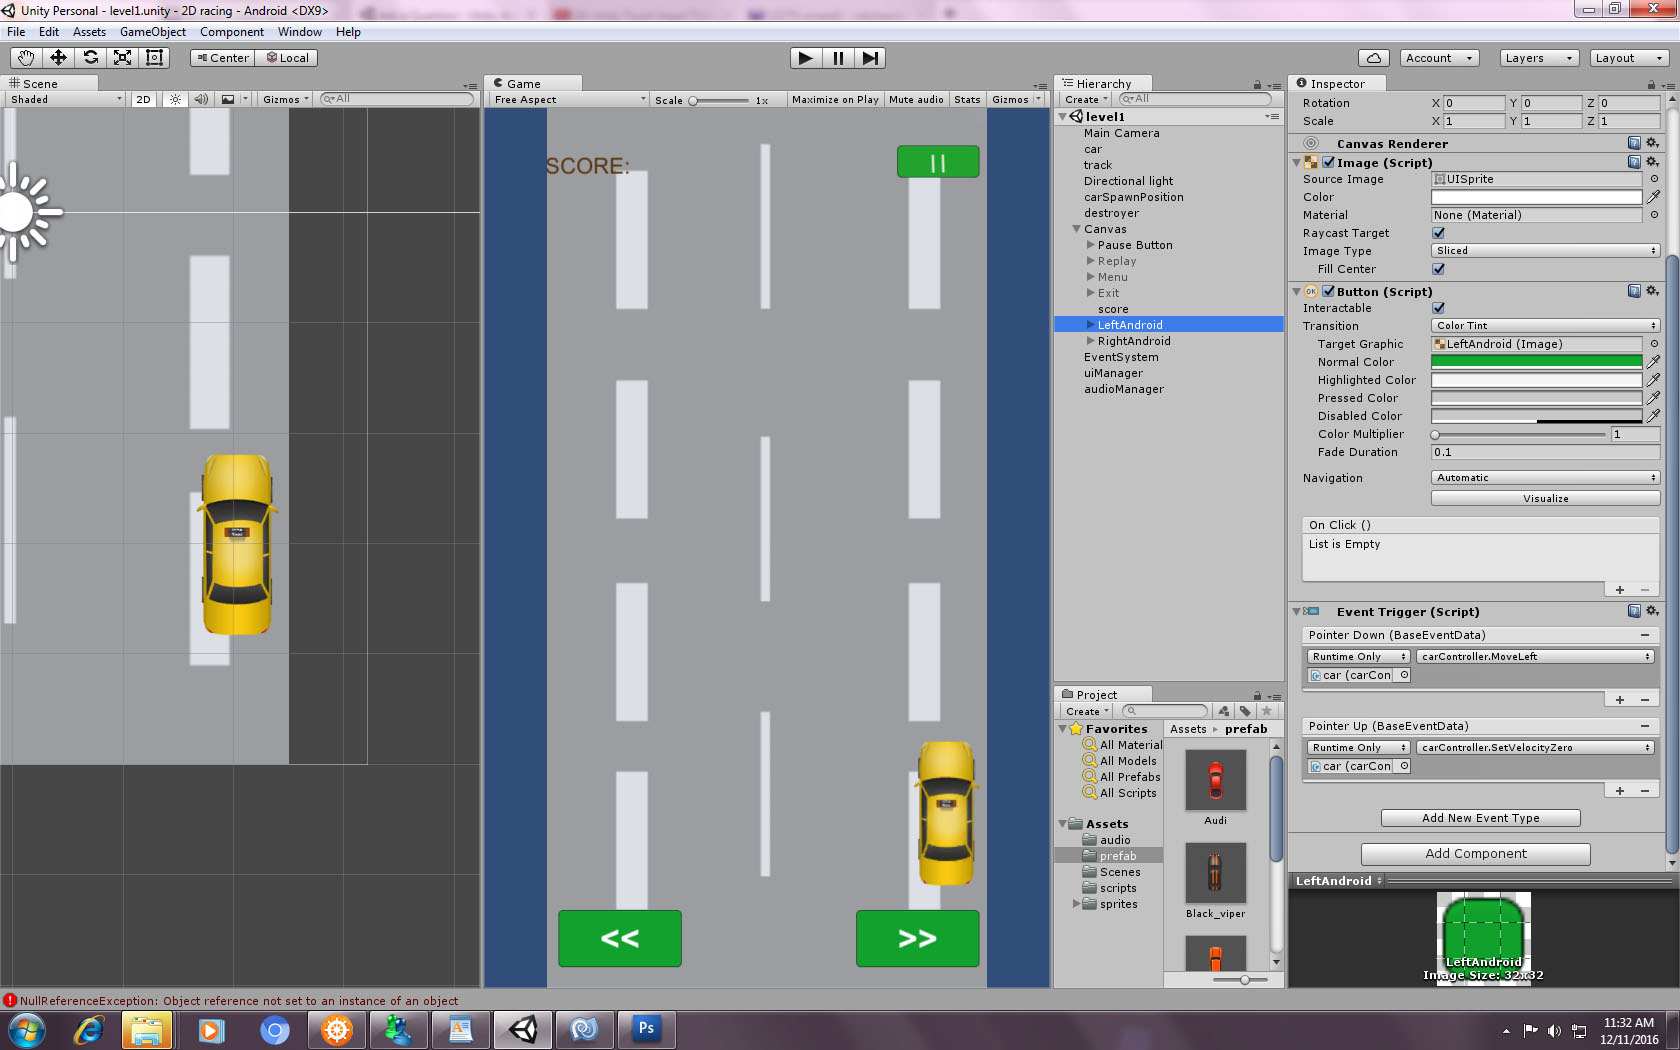The height and width of the screenshot is (1050, 1680).
Task: Click Add Component button
Action: pos(1476,854)
